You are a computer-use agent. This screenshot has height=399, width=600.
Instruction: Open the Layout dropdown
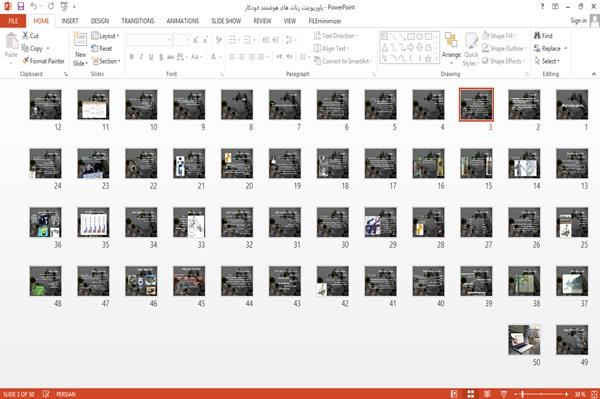point(105,36)
